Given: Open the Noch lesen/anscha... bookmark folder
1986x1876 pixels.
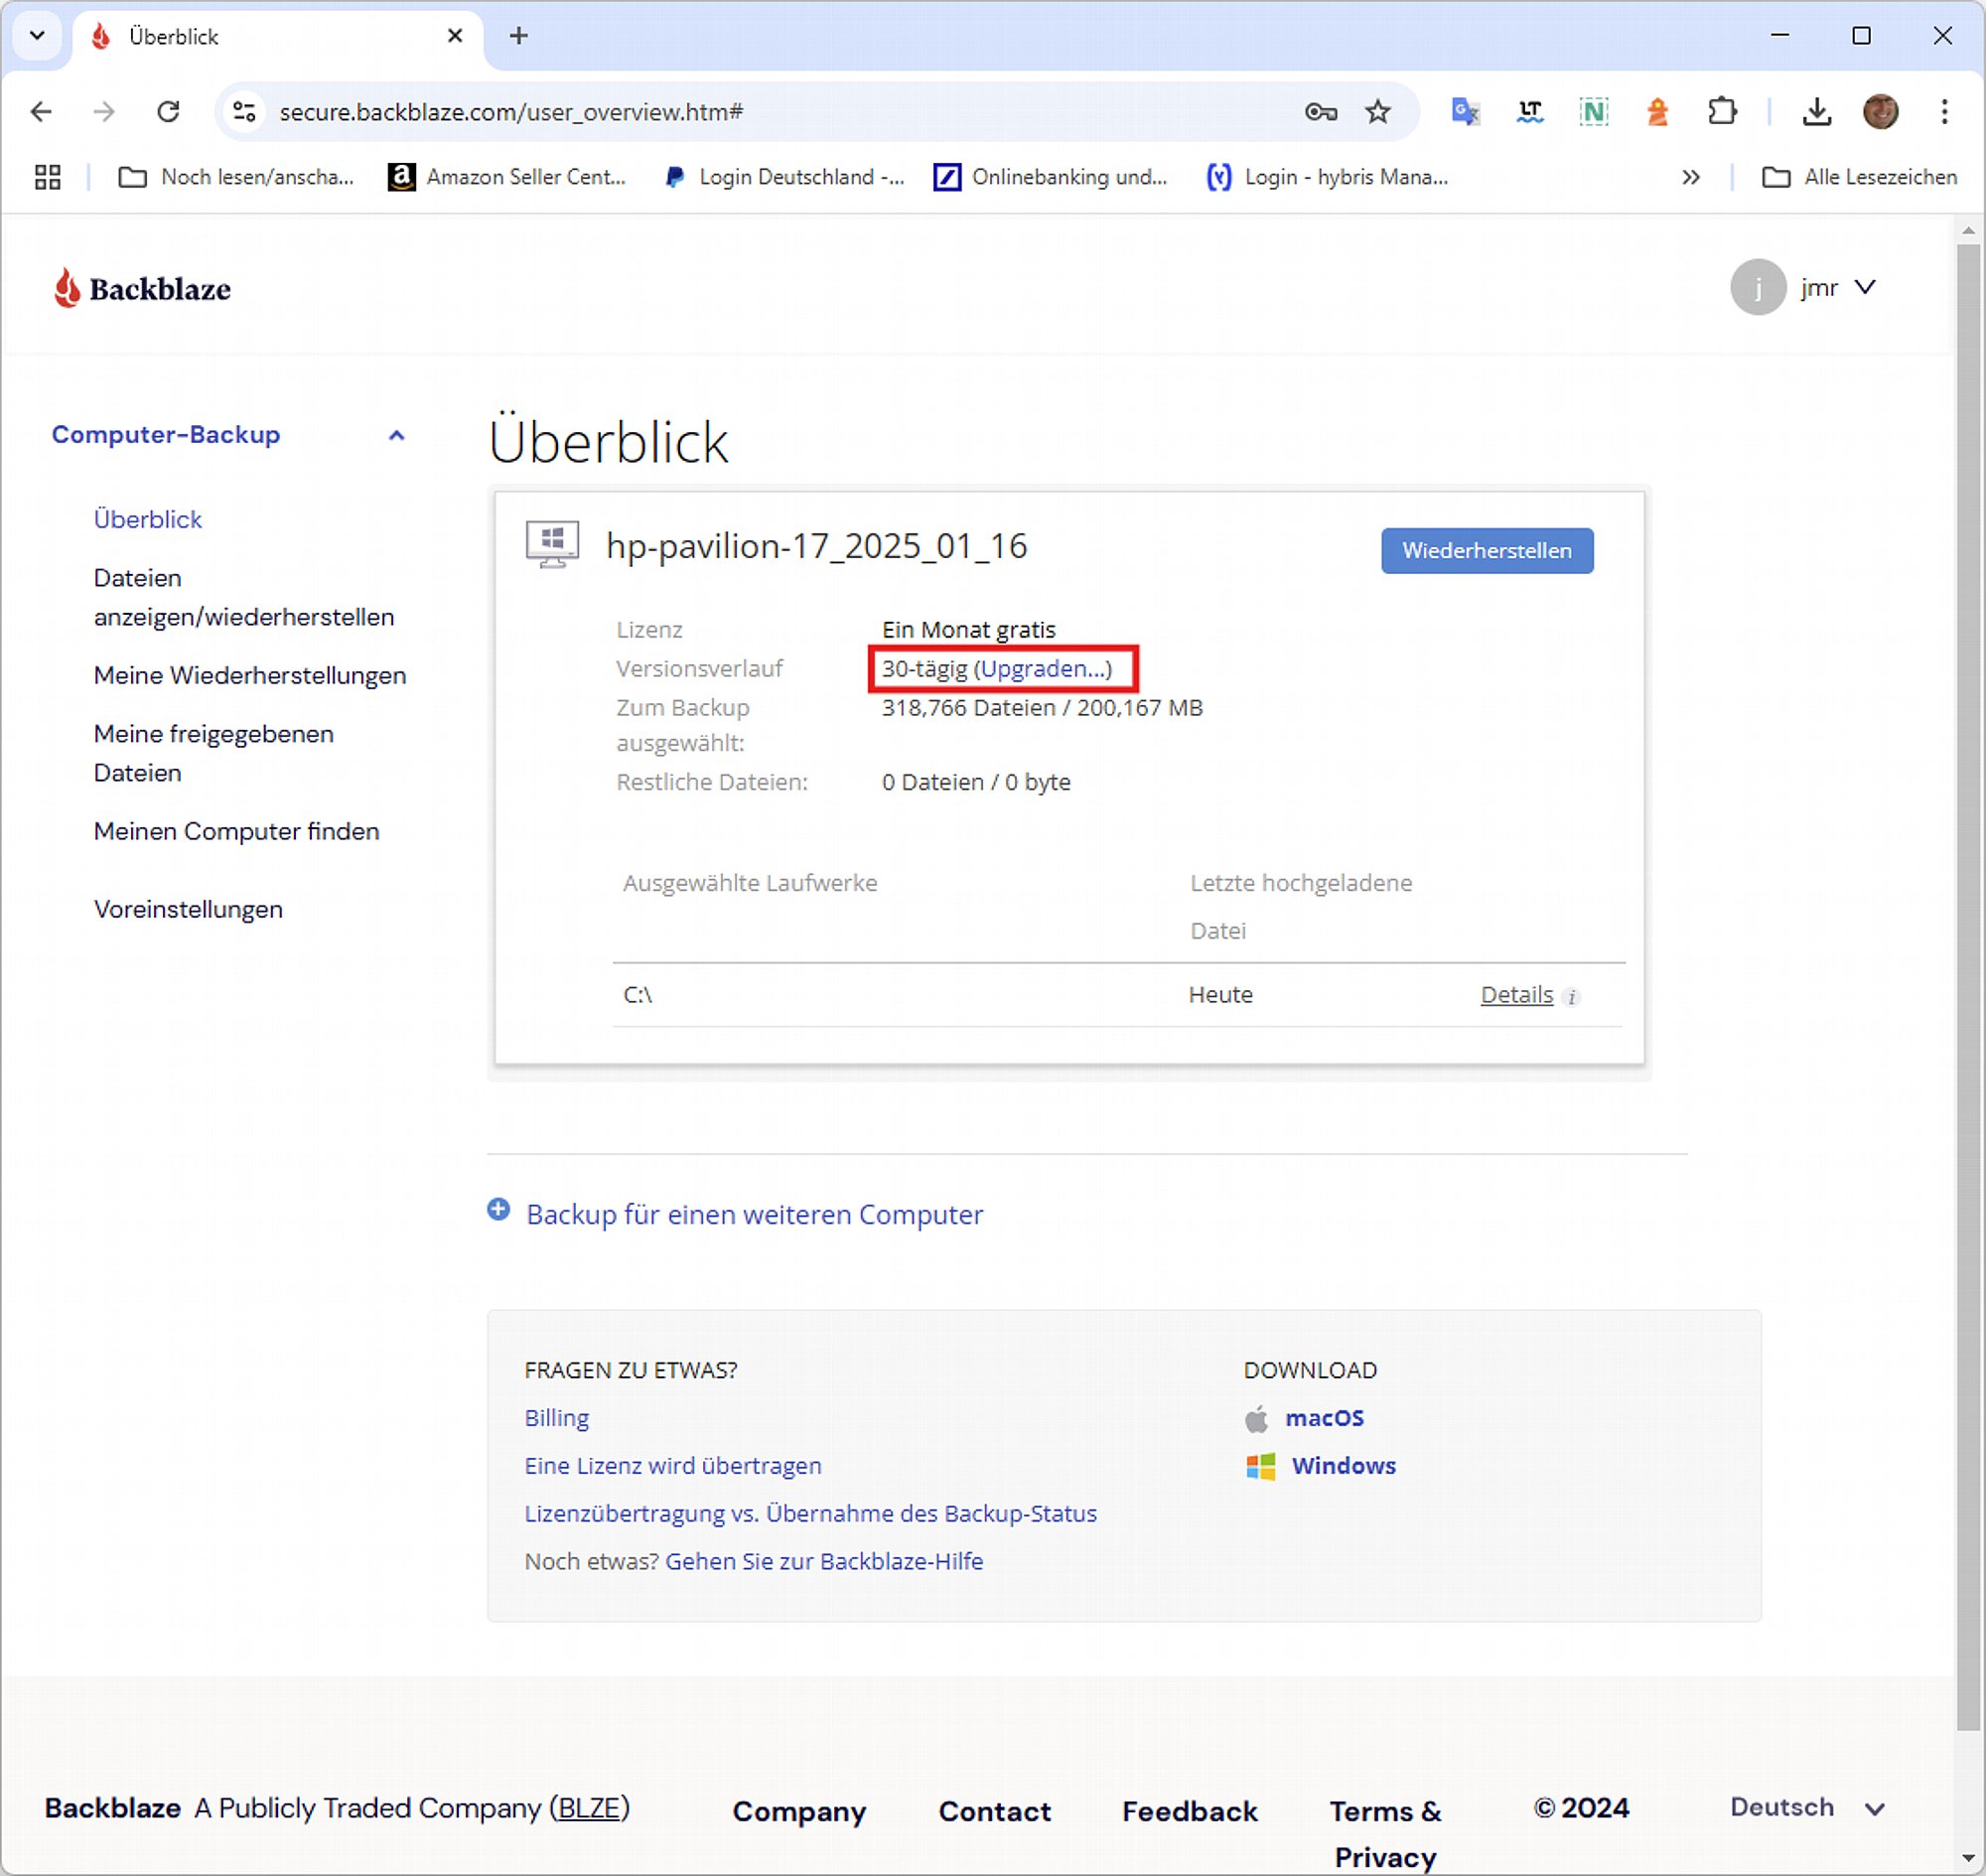Looking at the screenshot, I should (236, 177).
